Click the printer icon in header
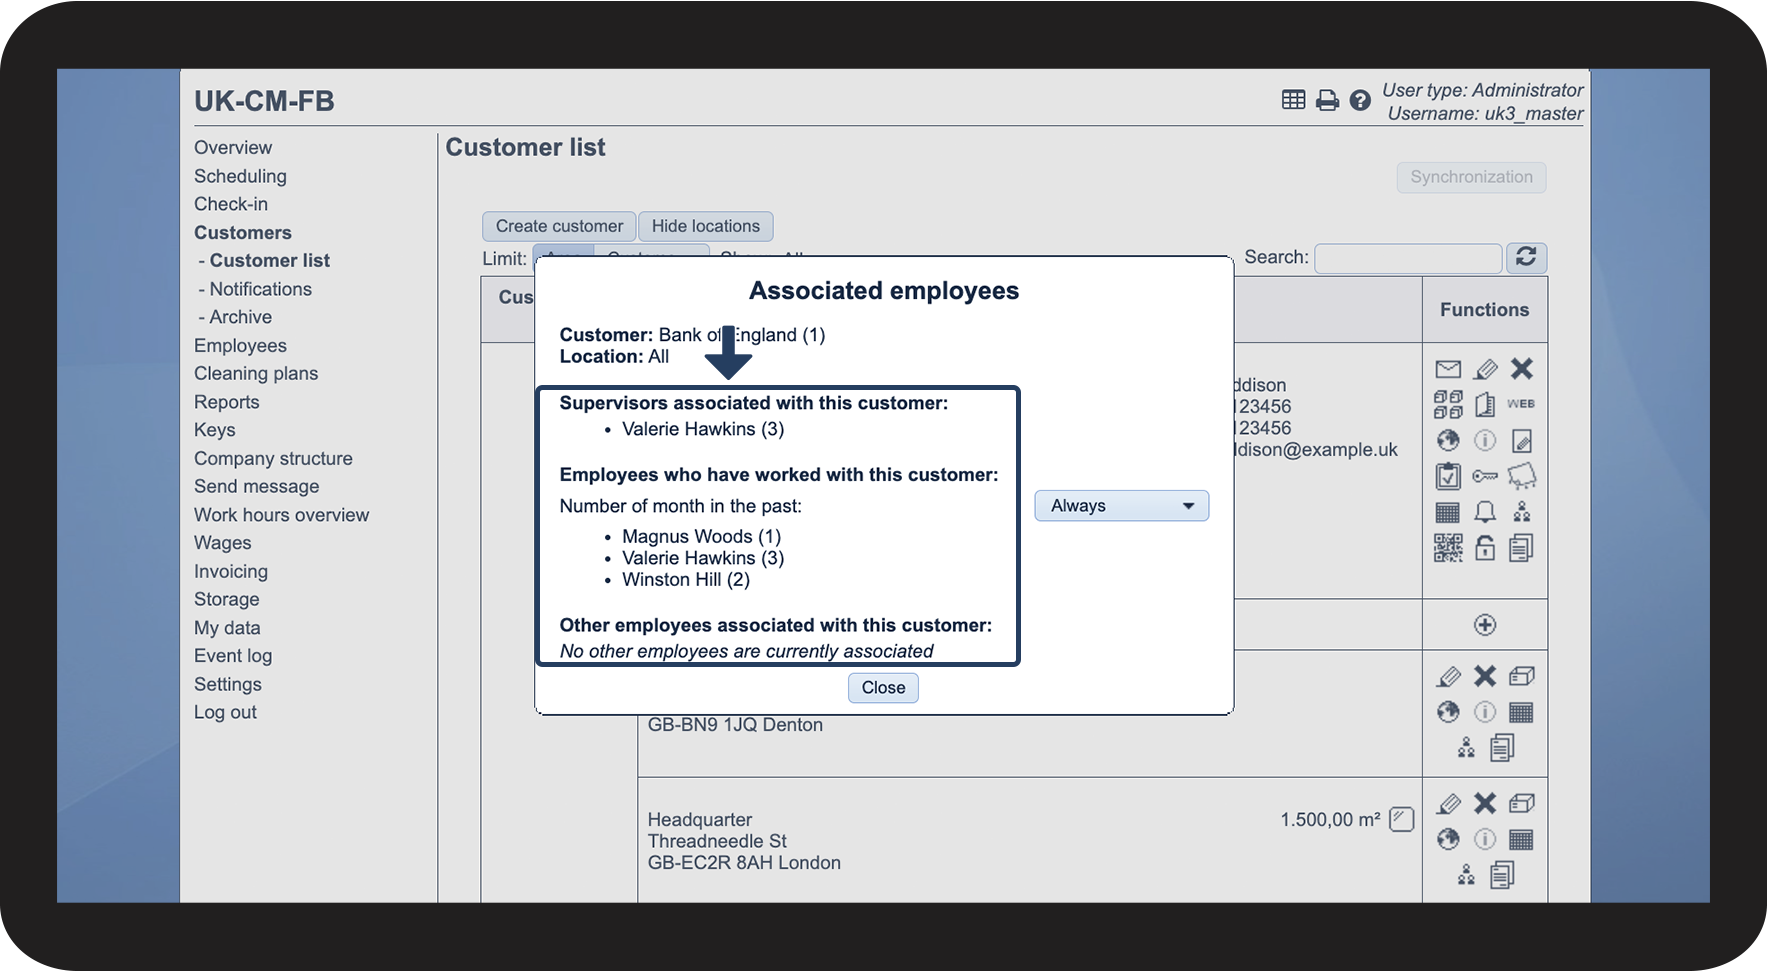1767x971 pixels. 1327,100
